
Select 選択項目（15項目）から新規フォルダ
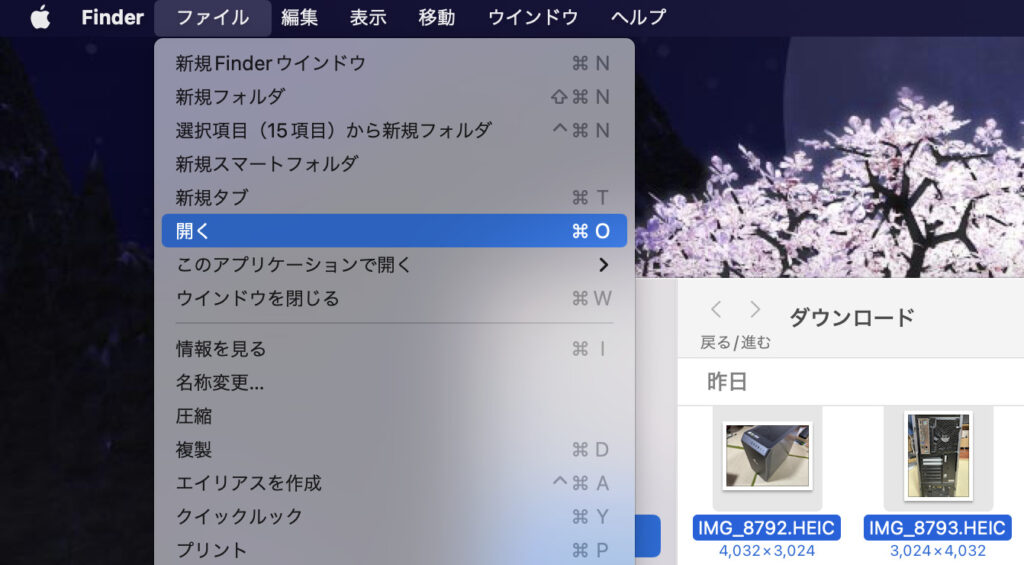coord(394,130)
